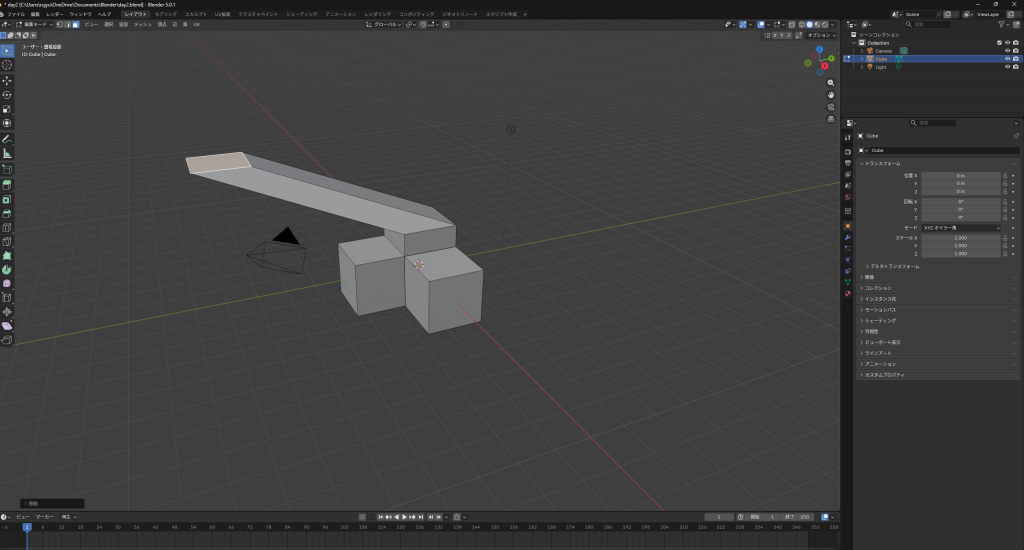Switch to face select mode
This screenshot has width=1024, height=550.
point(77,24)
